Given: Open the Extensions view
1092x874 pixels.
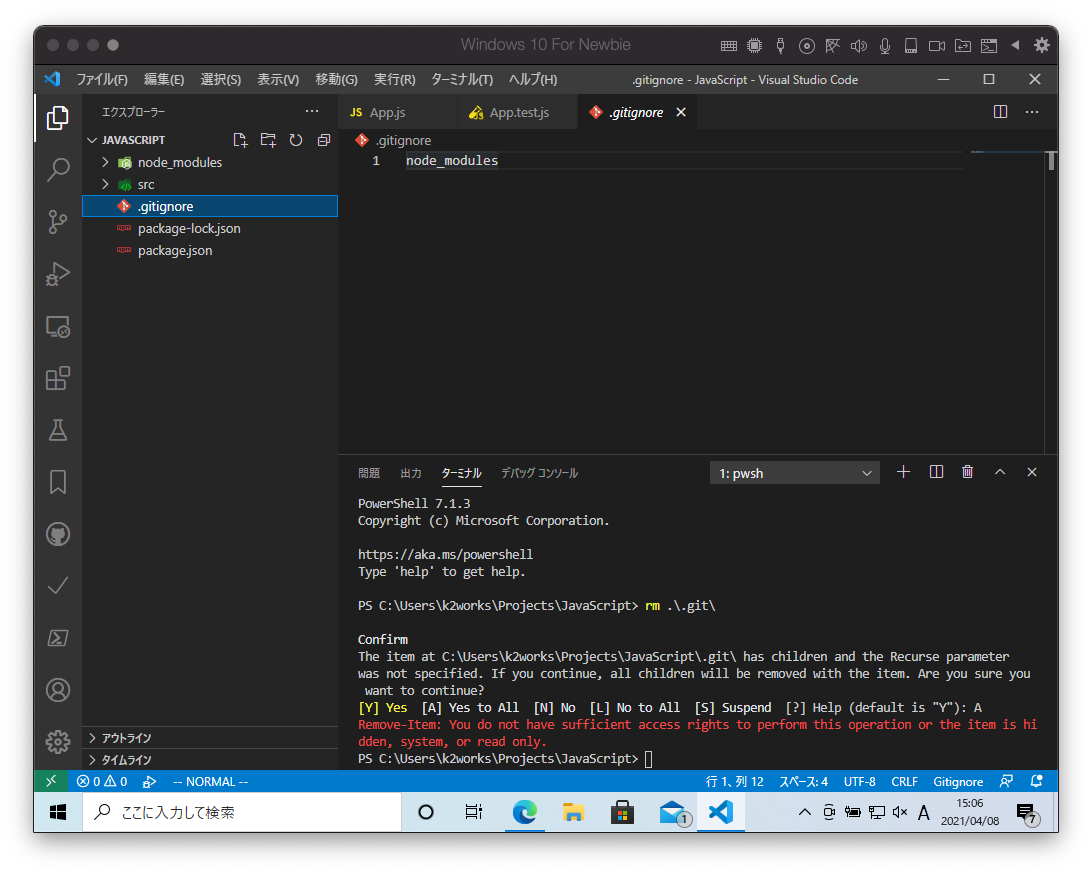Looking at the screenshot, I should 58,378.
